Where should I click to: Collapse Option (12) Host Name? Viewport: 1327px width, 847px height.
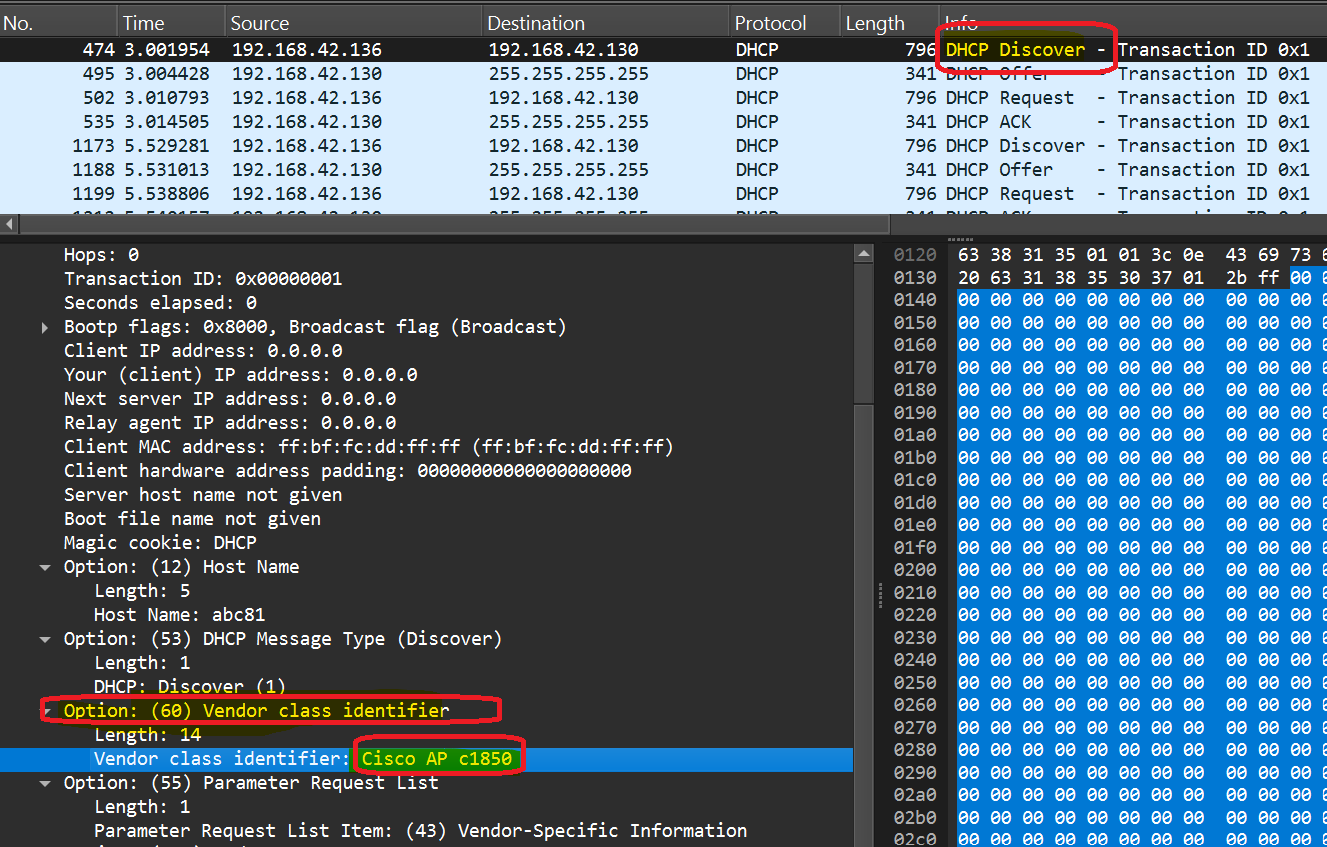tap(44, 566)
